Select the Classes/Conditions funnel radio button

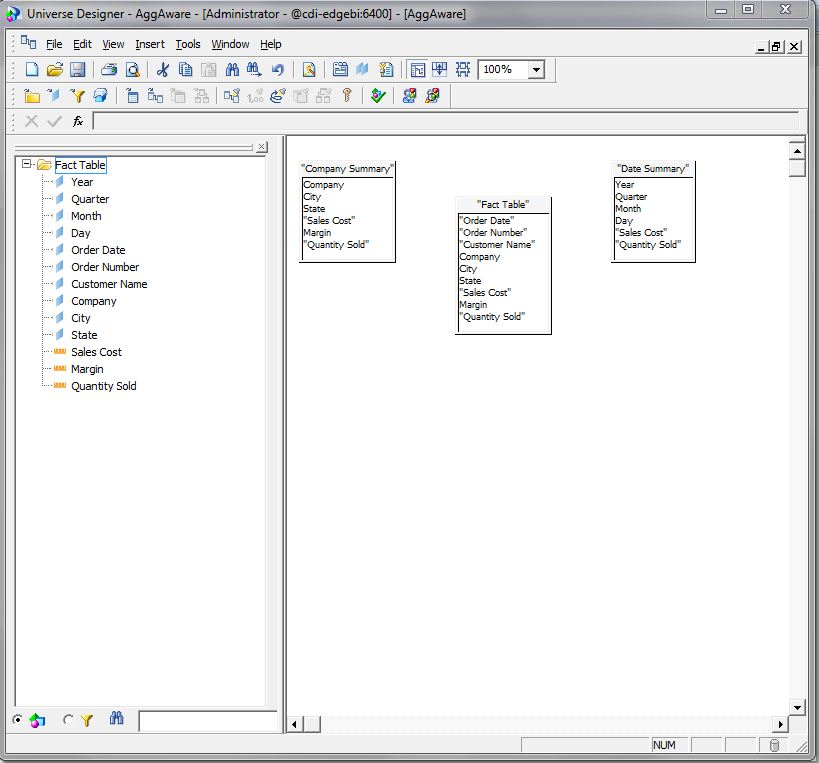68,720
